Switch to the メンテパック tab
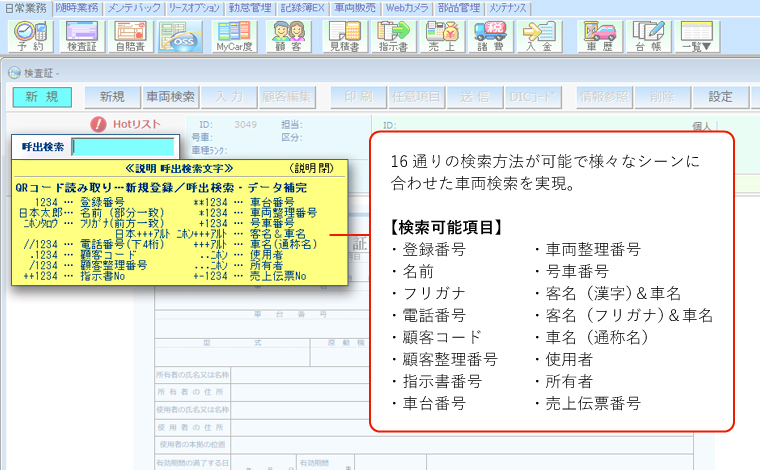Image resolution: width=760 pixels, height=470 pixels. pos(134,8)
